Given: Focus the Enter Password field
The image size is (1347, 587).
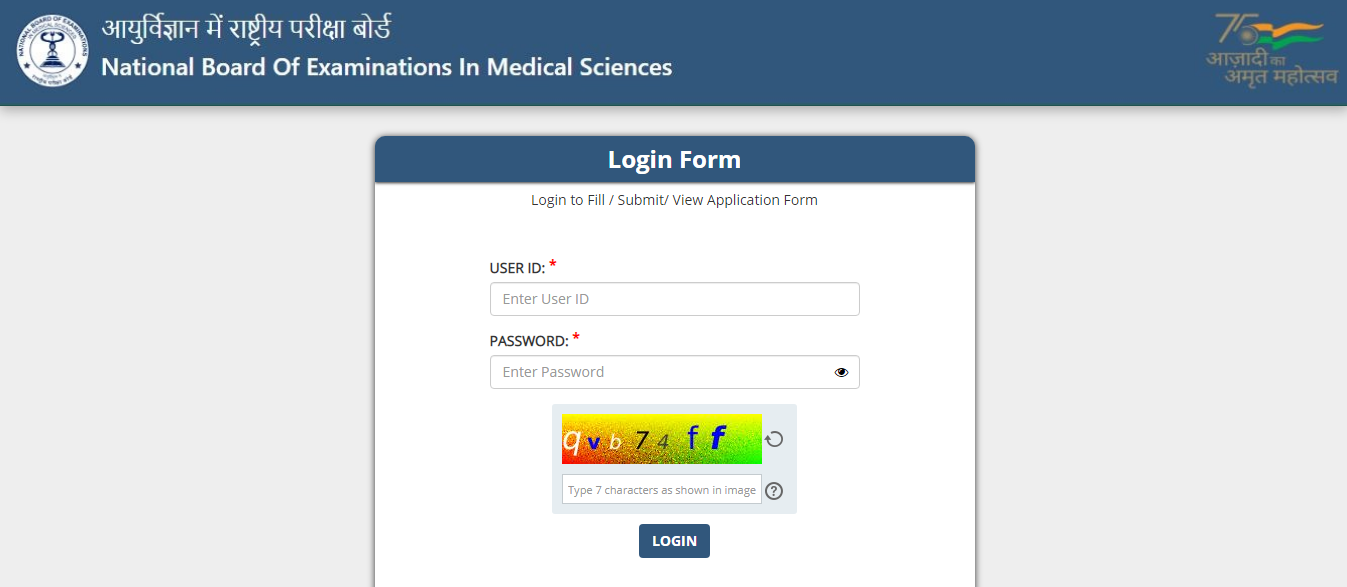Looking at the screenshot, I should (660, 372).
